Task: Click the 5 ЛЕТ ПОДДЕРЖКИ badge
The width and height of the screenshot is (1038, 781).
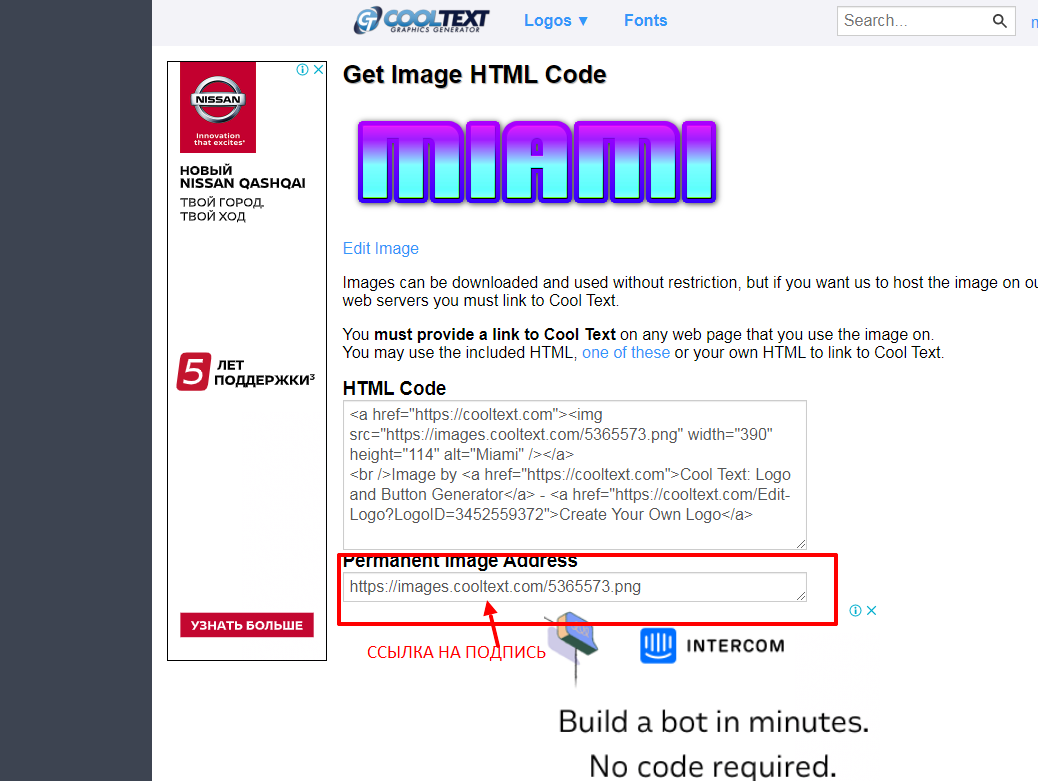Action: [246, 371]
